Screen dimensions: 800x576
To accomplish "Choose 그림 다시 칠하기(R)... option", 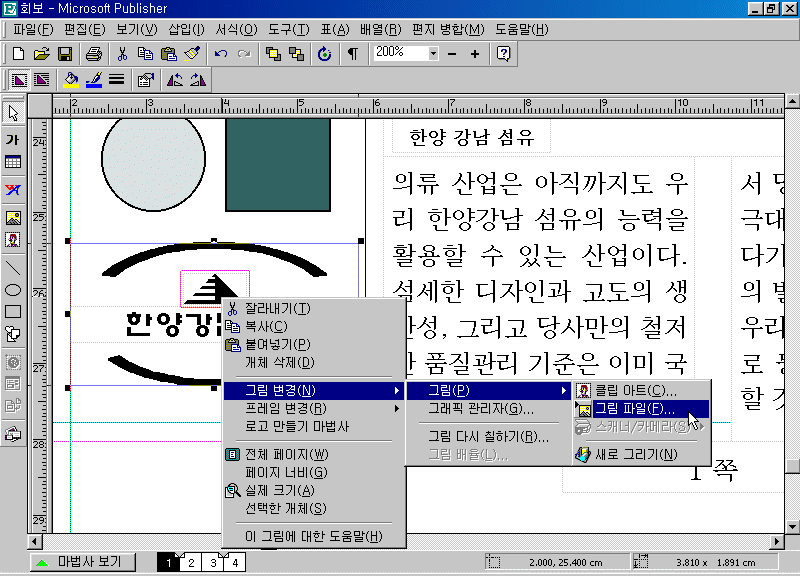I will point(489,437).
